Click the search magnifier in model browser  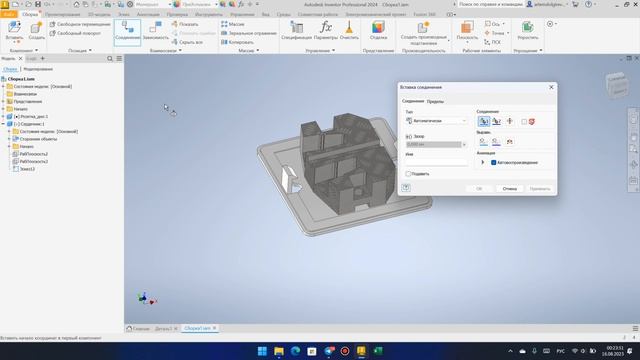[x=110, y=59]
